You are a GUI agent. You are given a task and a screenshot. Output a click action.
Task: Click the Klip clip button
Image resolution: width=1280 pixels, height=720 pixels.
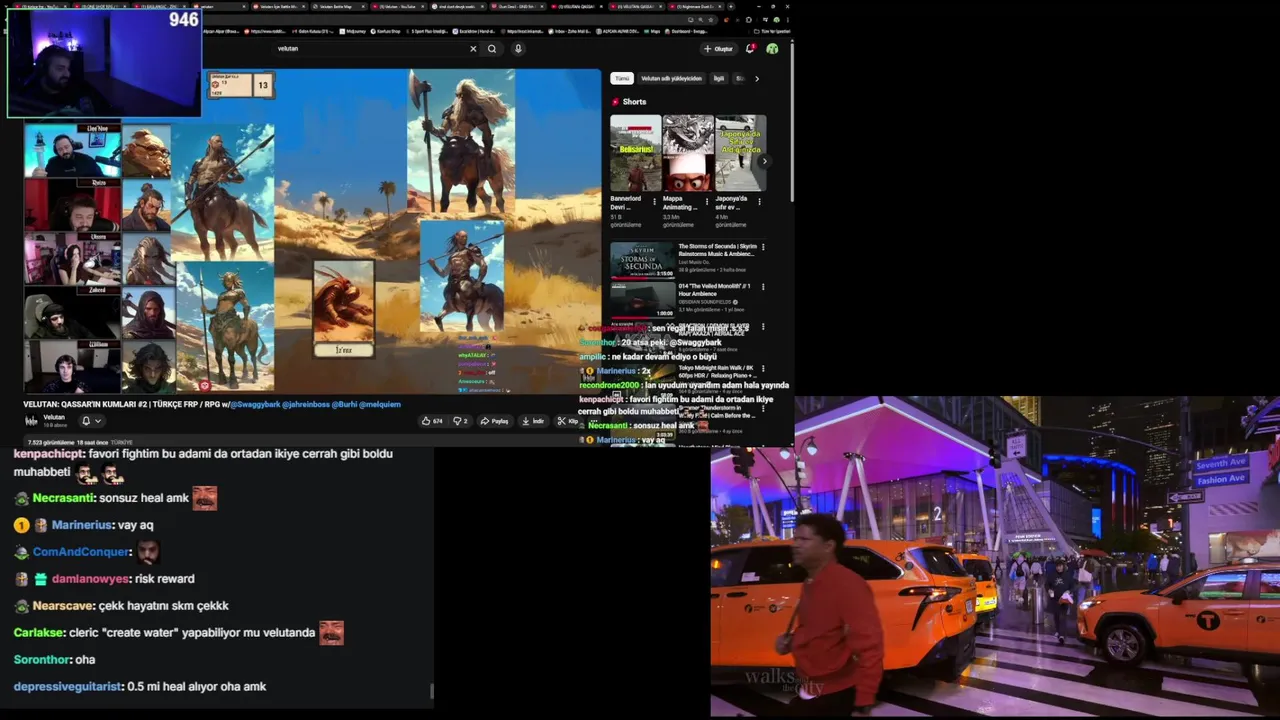pyautogui.click(x=567, y=421)
